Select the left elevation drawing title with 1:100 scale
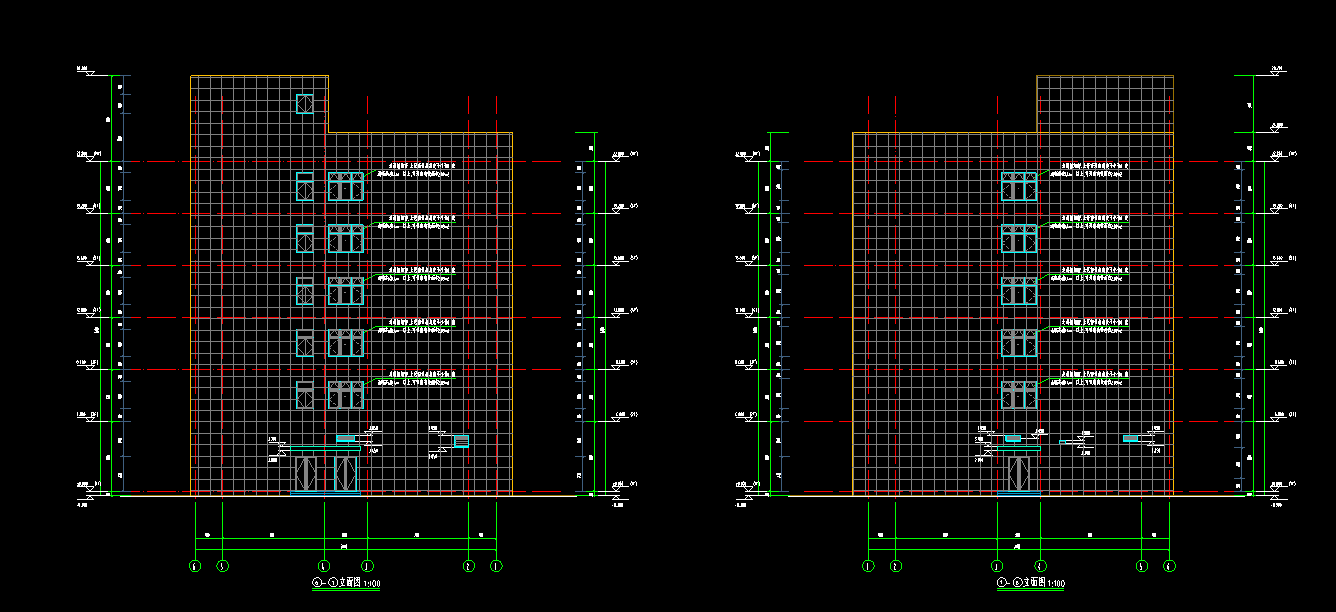Screen dimensions: 1336x612 pyautogui.click(x=346, y=582)
